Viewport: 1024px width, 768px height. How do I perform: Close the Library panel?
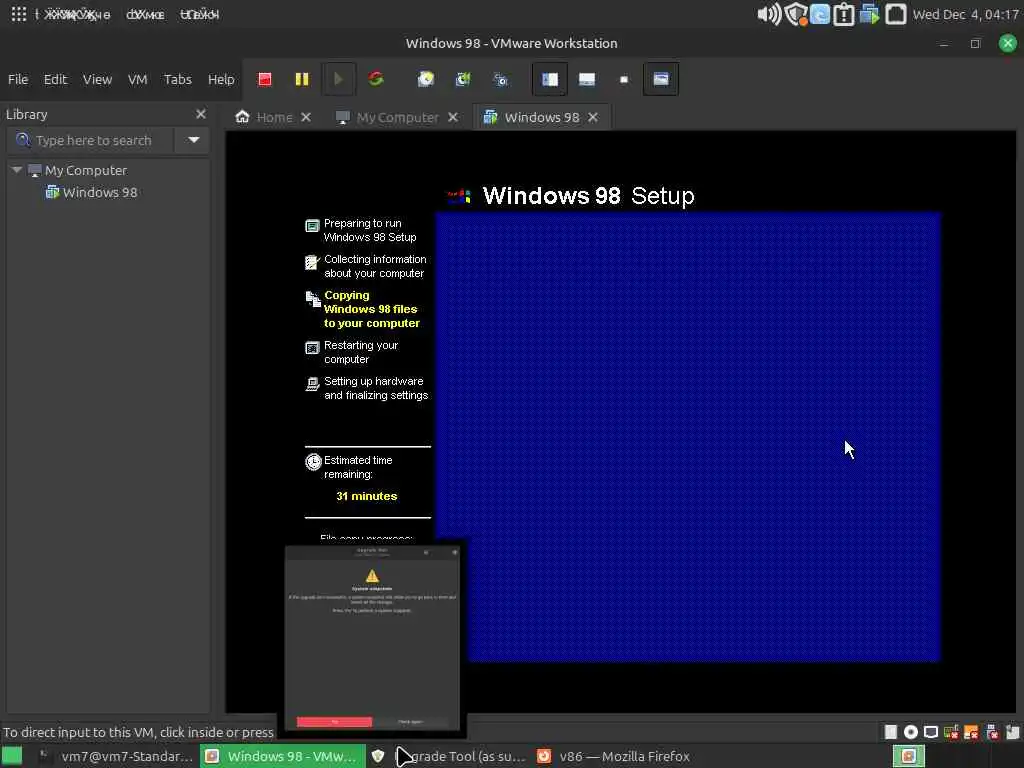coord(200,114)
